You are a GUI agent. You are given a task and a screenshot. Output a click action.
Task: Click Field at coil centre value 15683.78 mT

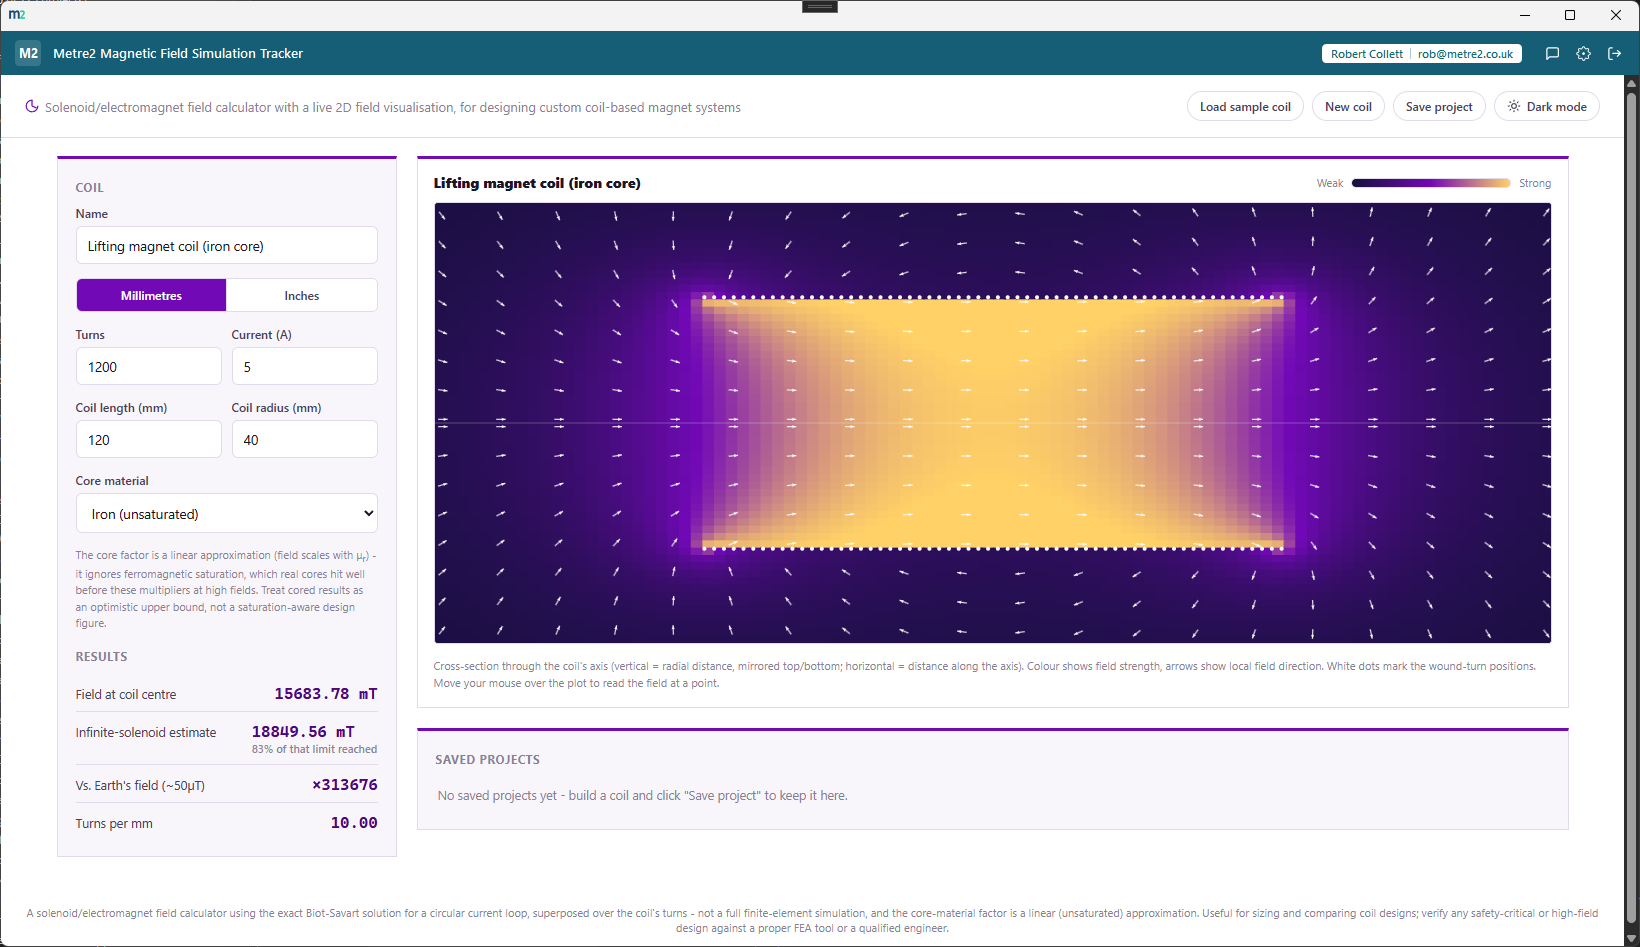(x=326, y=694)
